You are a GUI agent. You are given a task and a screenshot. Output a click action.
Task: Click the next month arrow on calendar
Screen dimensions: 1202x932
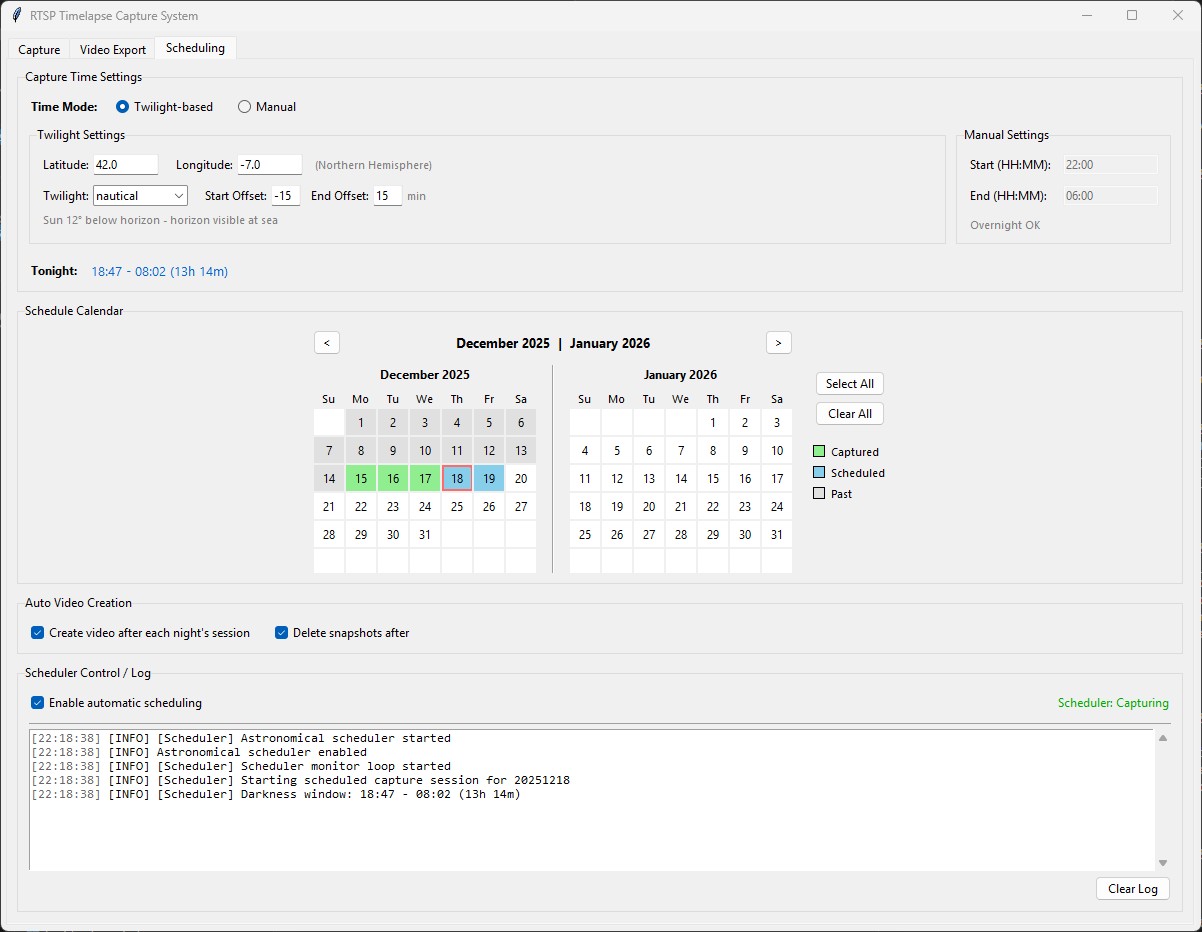pos(779,342)
